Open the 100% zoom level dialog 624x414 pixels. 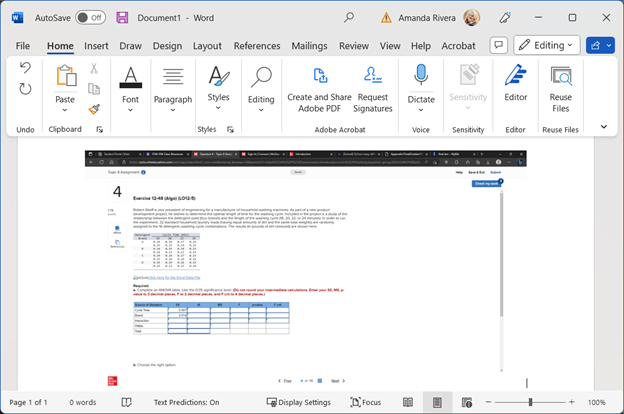pyautogui.click(x=597, y=402)
